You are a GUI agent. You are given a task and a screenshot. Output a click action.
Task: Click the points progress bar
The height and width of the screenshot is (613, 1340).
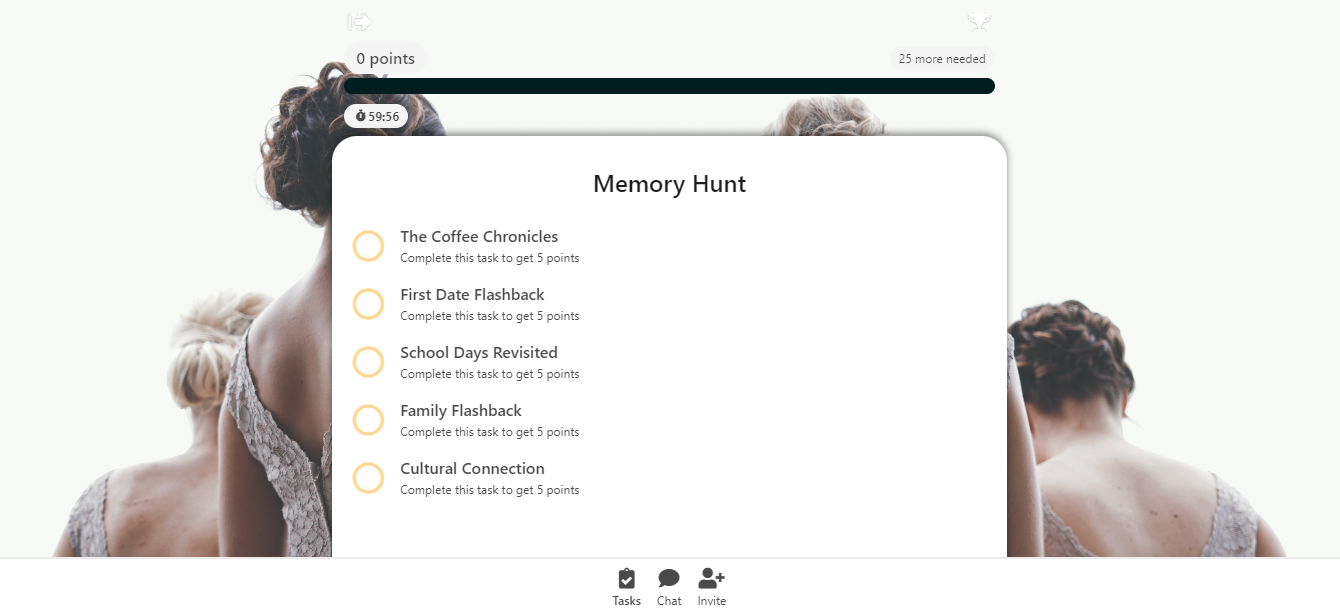(x=669, y=86)
